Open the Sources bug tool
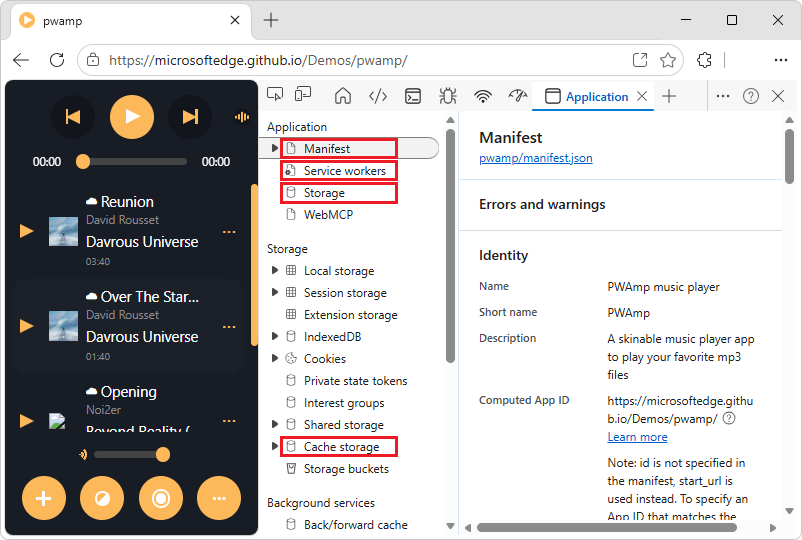 tap(448, 96)
